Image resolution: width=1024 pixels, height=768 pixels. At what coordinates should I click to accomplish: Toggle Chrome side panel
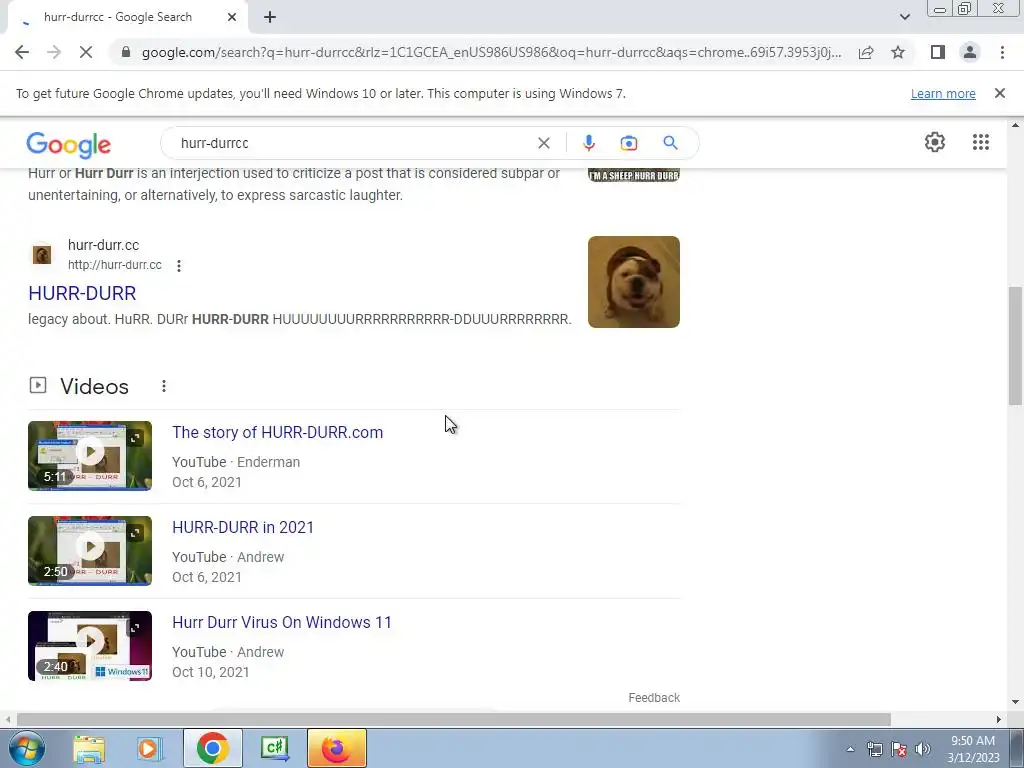(938, 52)
